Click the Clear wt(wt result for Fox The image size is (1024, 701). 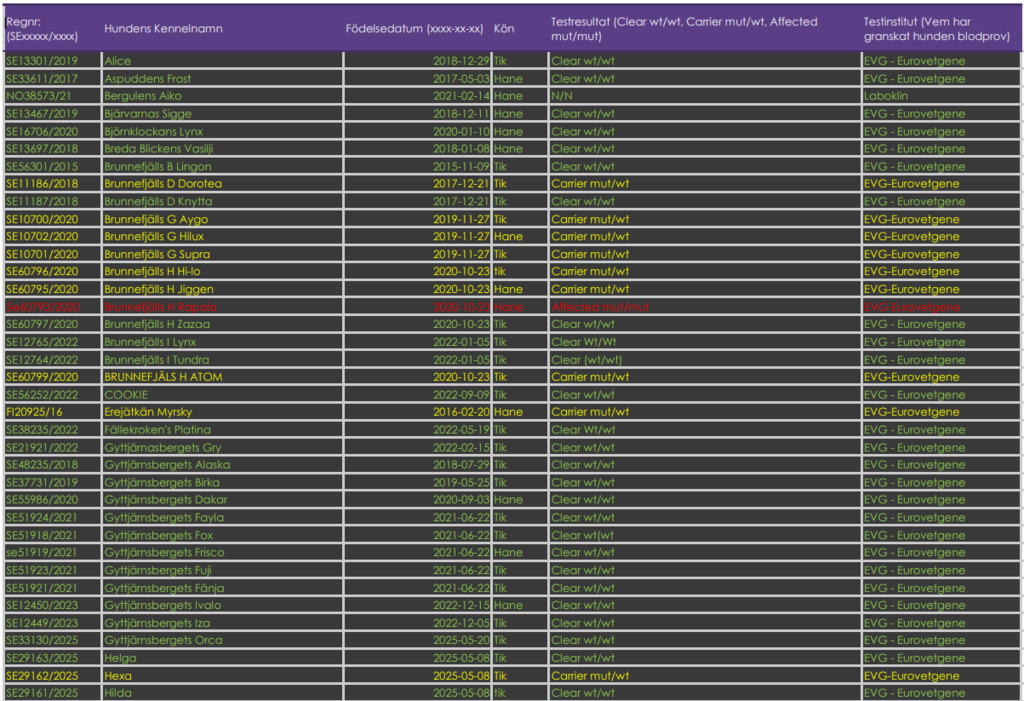(705, 534)
